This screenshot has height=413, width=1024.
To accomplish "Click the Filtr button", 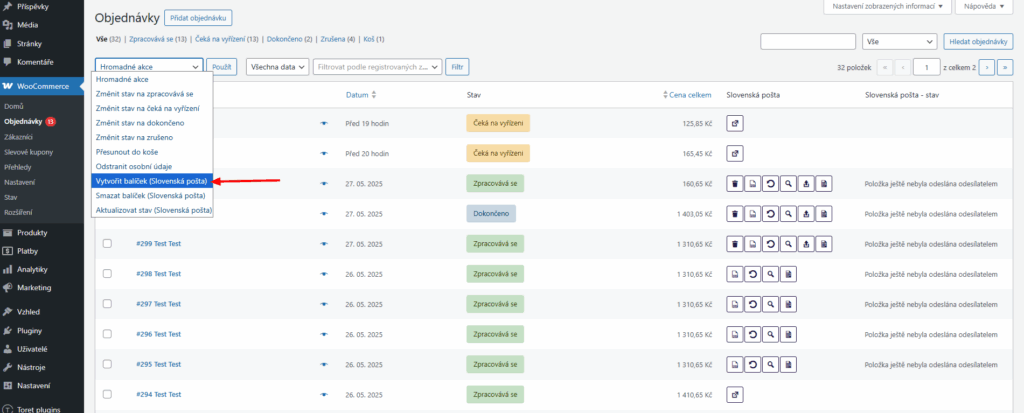I will tap(457, 67).
